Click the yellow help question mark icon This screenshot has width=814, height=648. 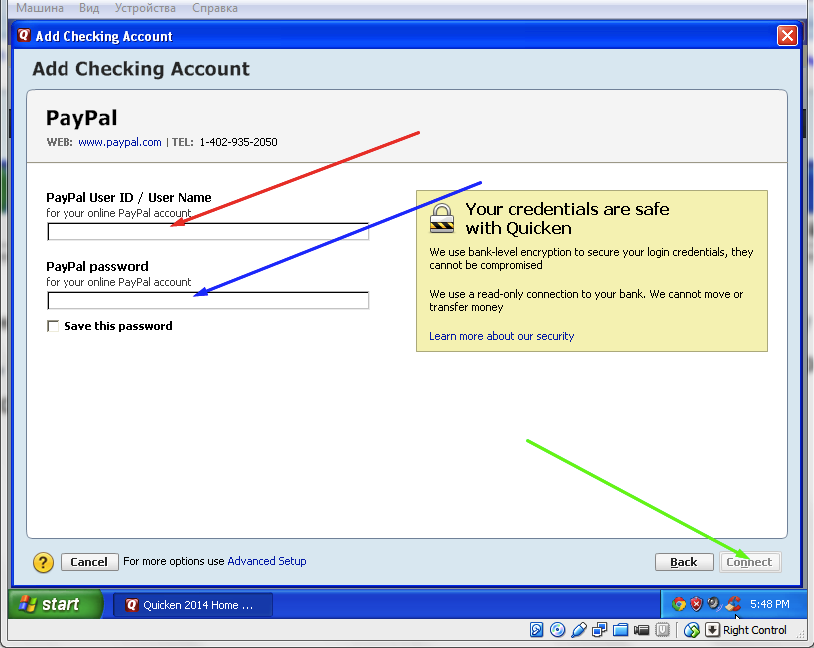[43, 562]
